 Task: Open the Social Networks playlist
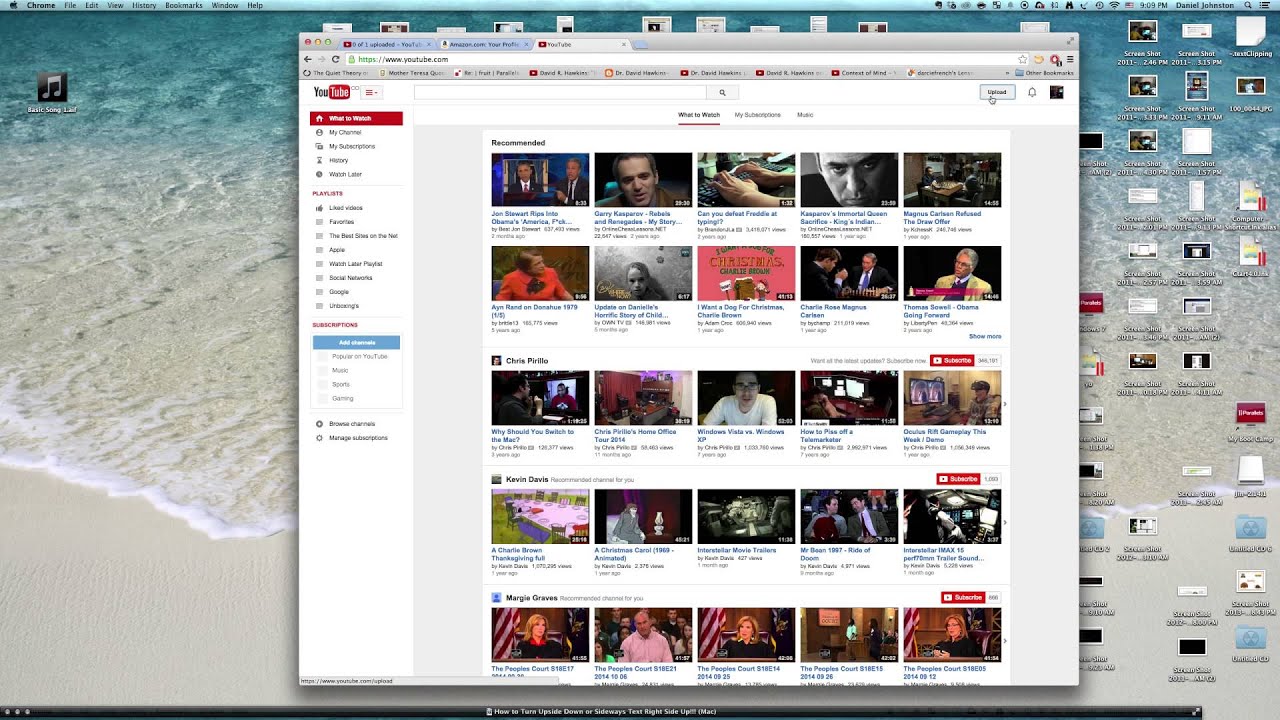click(x=350, y=278)
